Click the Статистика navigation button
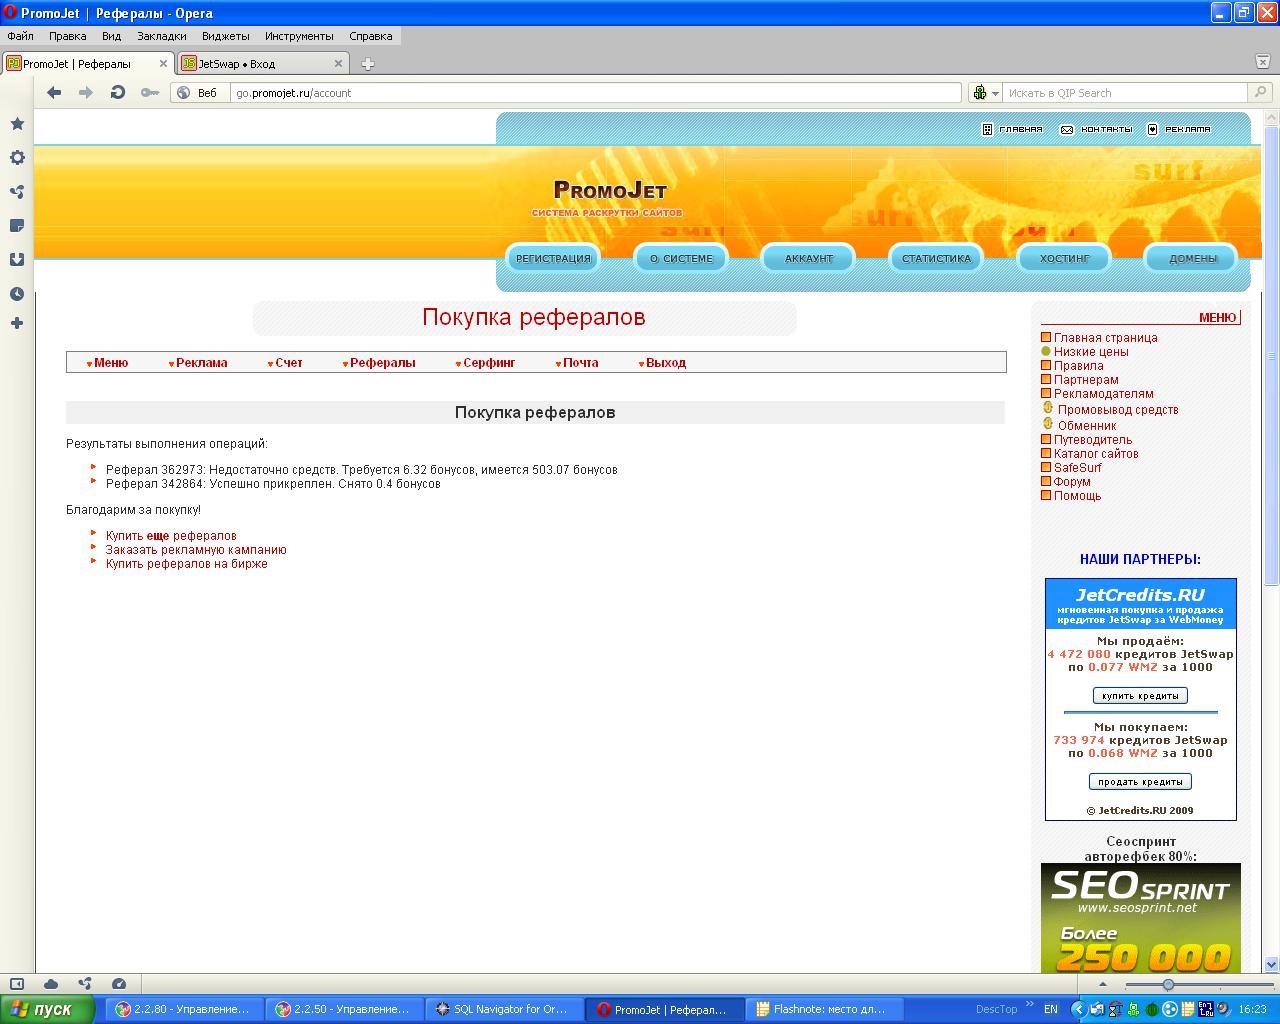 936,258
